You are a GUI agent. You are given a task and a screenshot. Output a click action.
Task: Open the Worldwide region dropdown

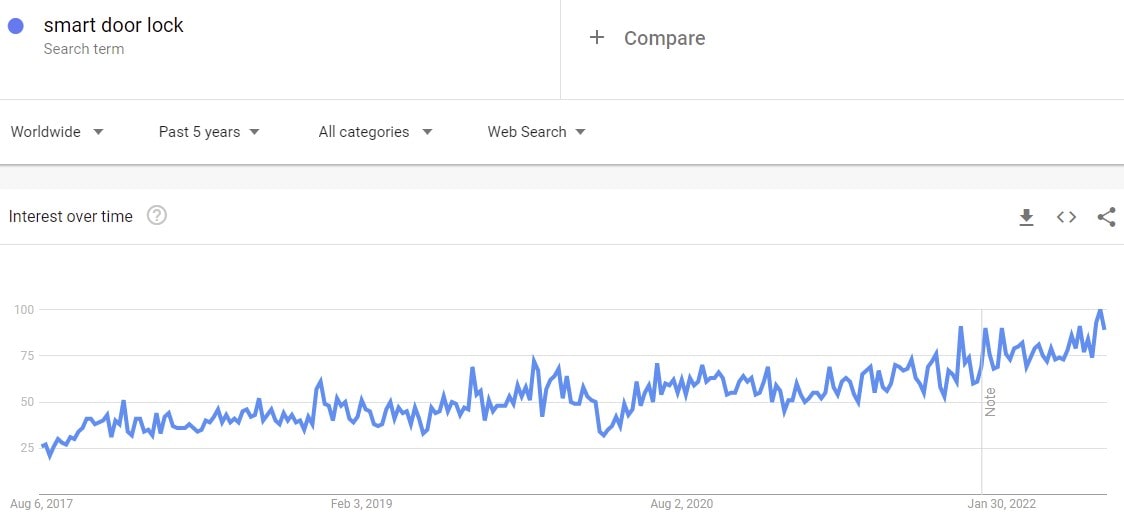point(57,132)
